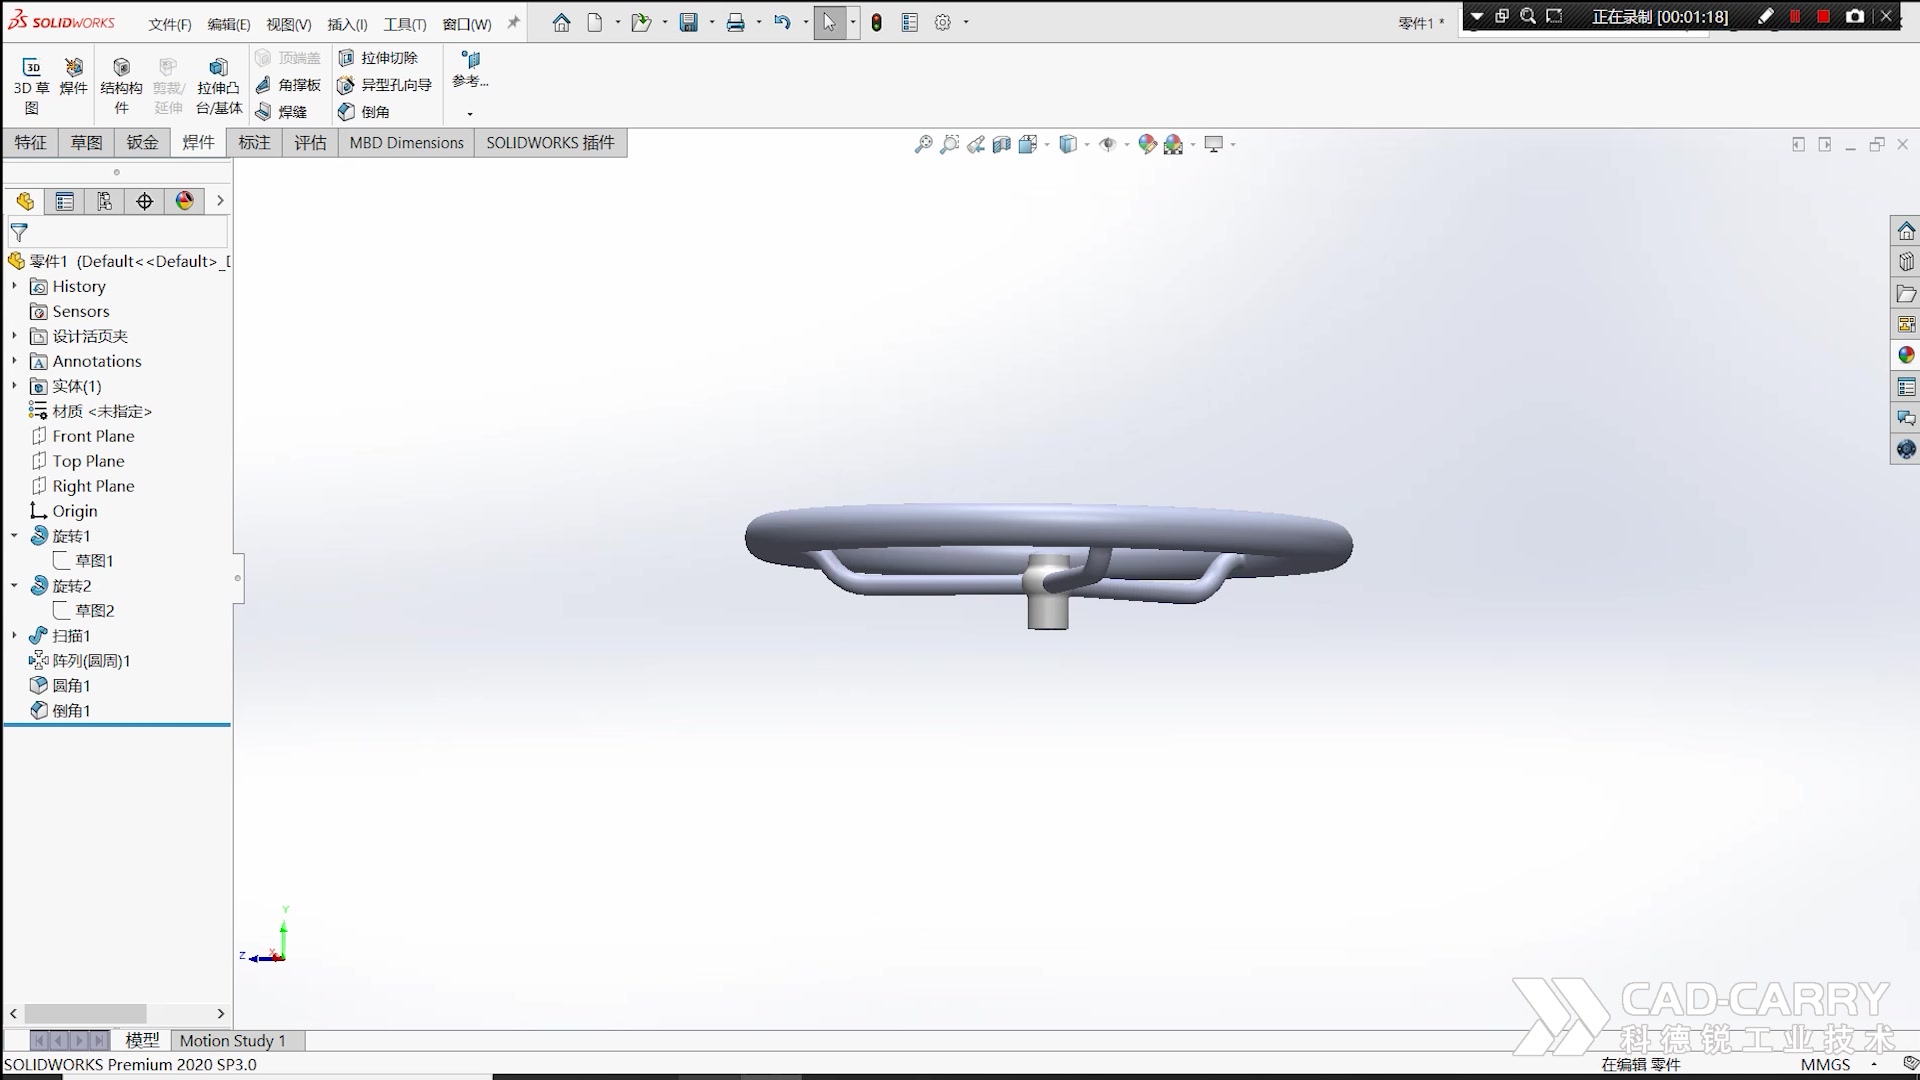Switch to the 钣金 ribbon tab

pyautogui.click(x=142, y=143)
